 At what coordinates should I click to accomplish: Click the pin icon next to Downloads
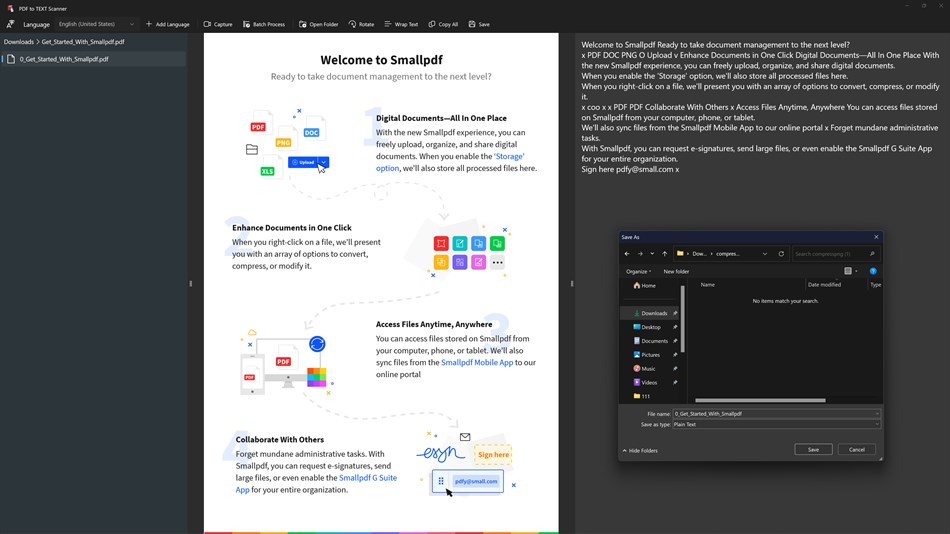click(x=675, y=313)
